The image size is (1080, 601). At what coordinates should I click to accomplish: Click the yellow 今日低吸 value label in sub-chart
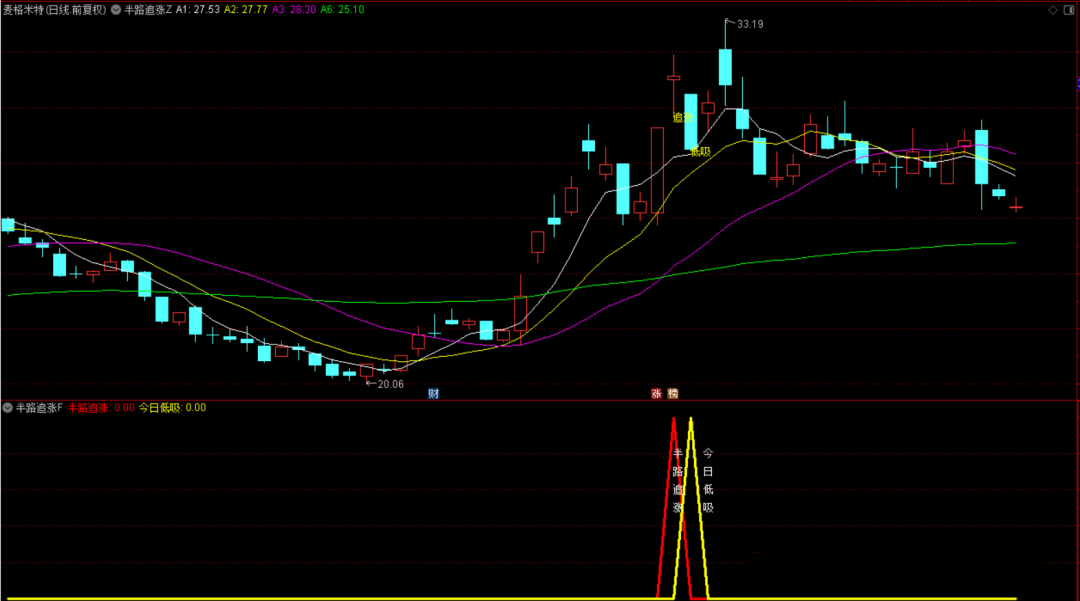tap(172, 407)
